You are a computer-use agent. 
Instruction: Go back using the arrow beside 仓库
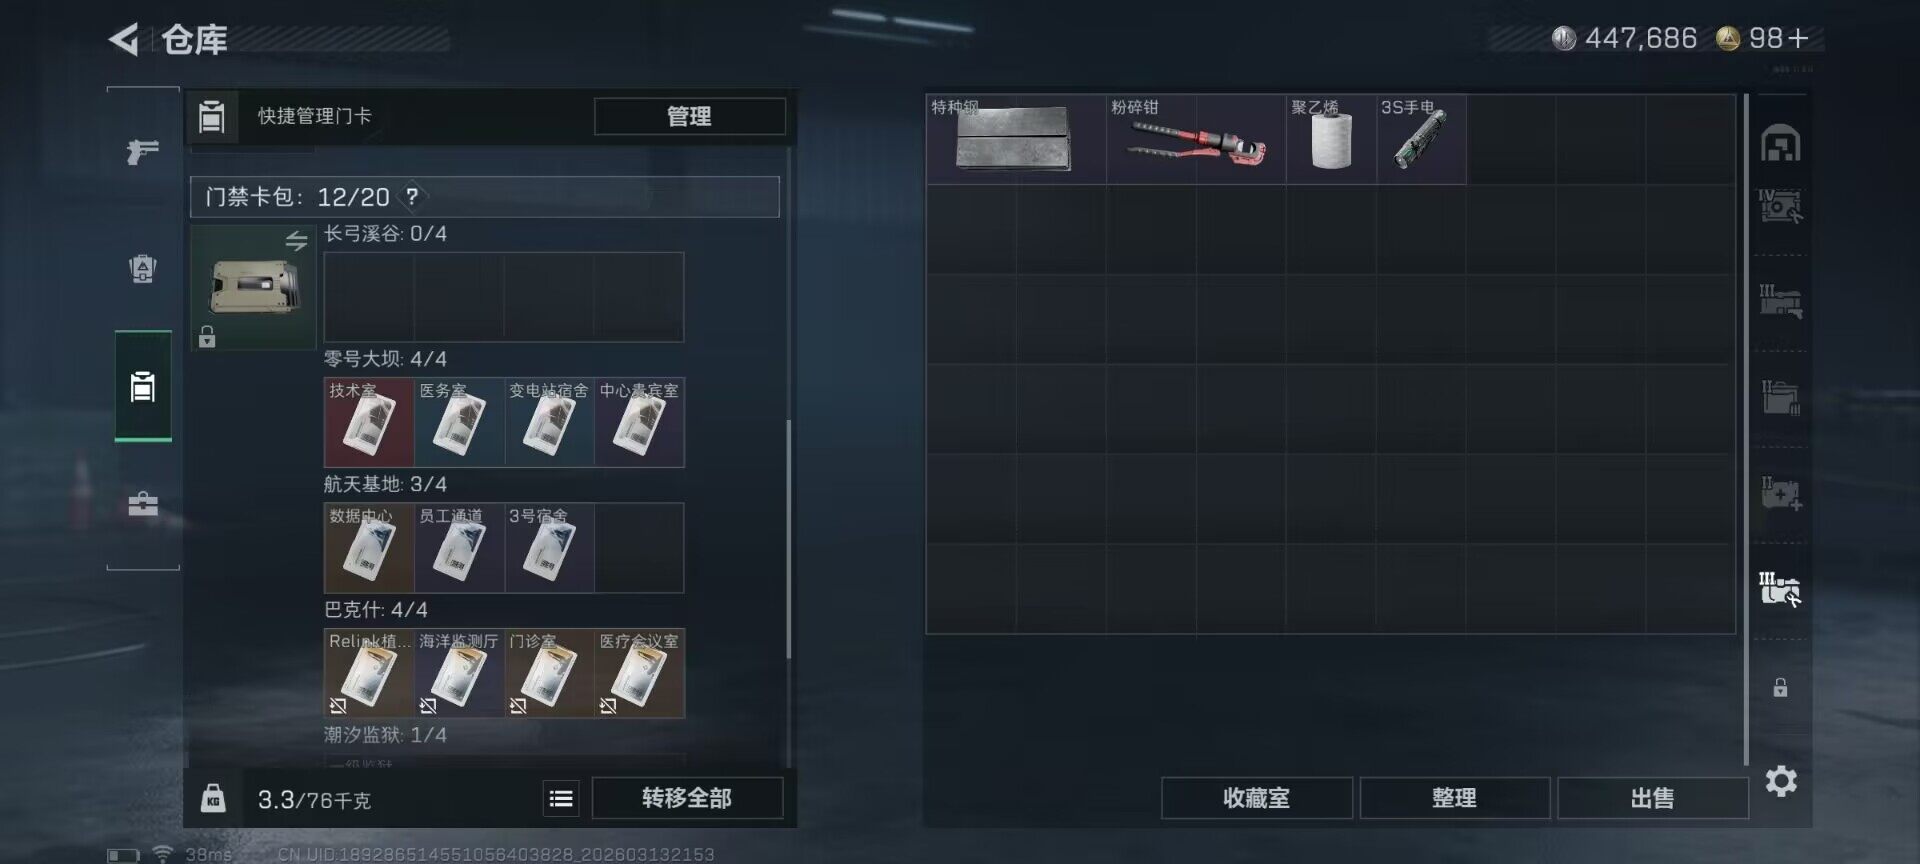124,40
